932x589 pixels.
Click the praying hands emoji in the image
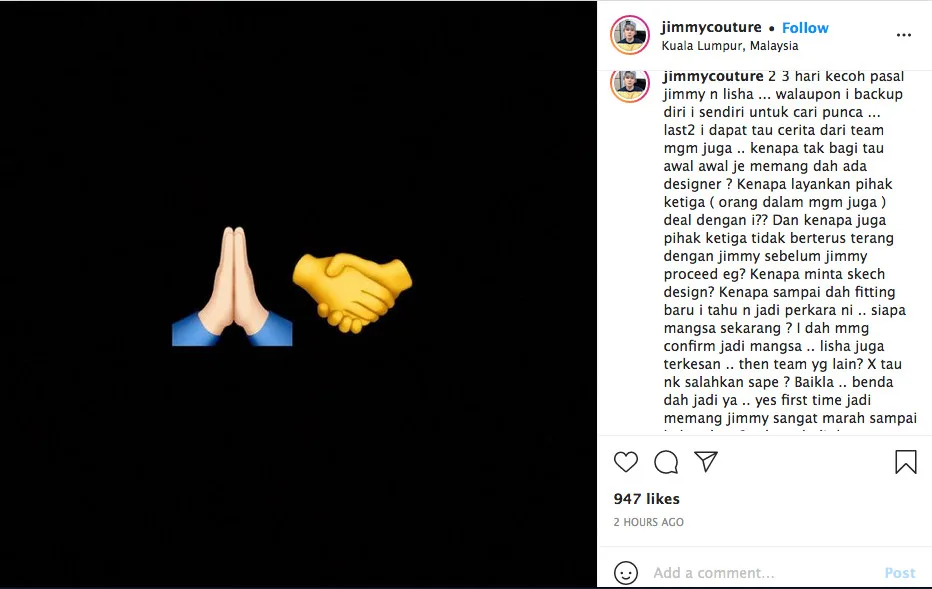click(x=232, y=287)
